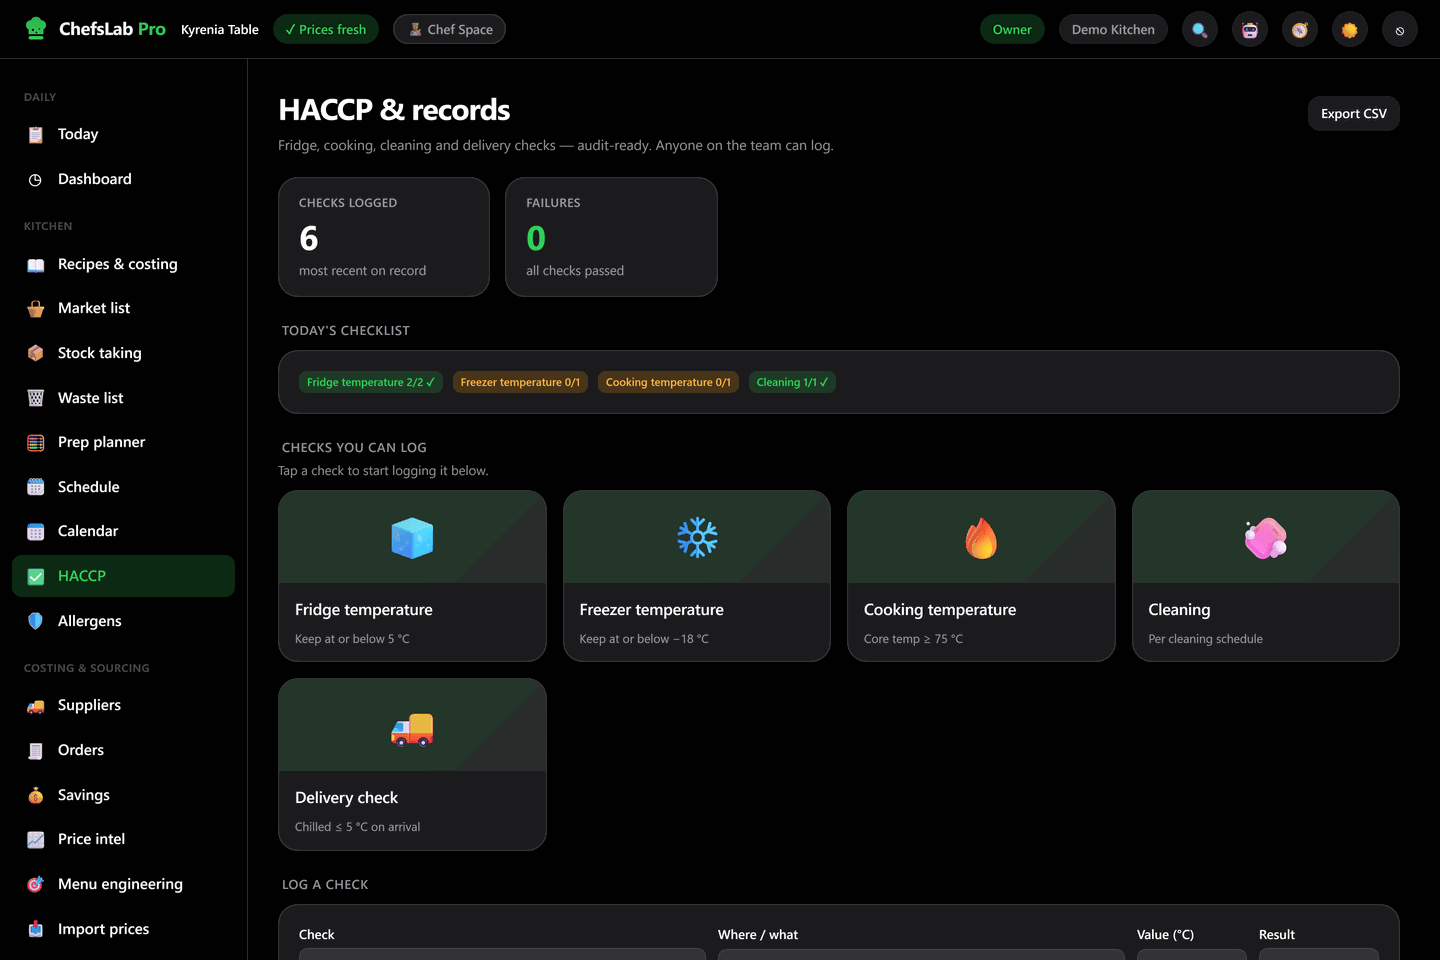
Task: Toggle theme with the sun icon
Action: tap(1350, 30)
